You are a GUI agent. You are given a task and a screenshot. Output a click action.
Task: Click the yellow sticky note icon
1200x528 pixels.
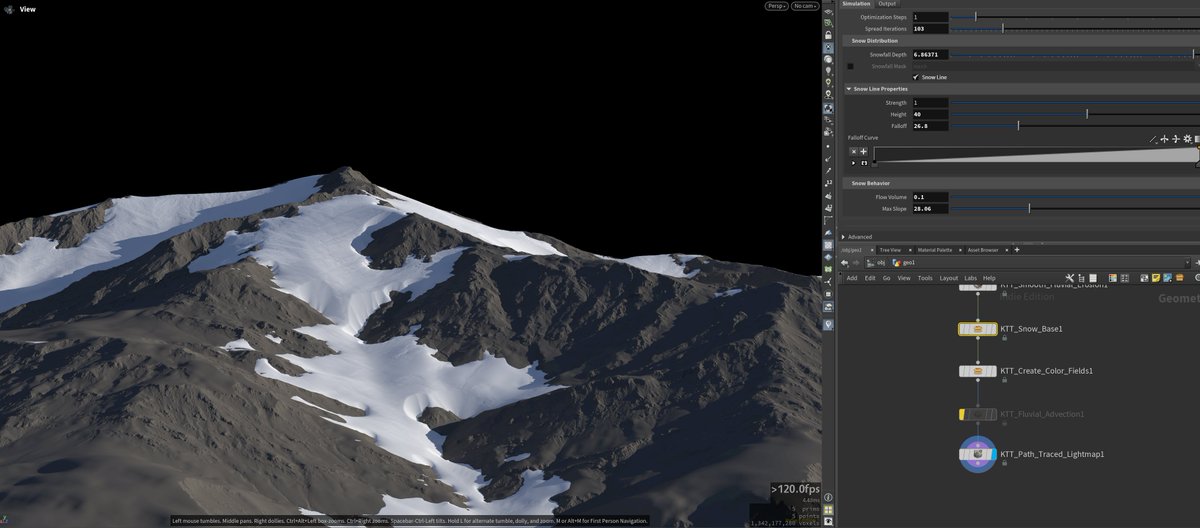[x=1155, y=277]
